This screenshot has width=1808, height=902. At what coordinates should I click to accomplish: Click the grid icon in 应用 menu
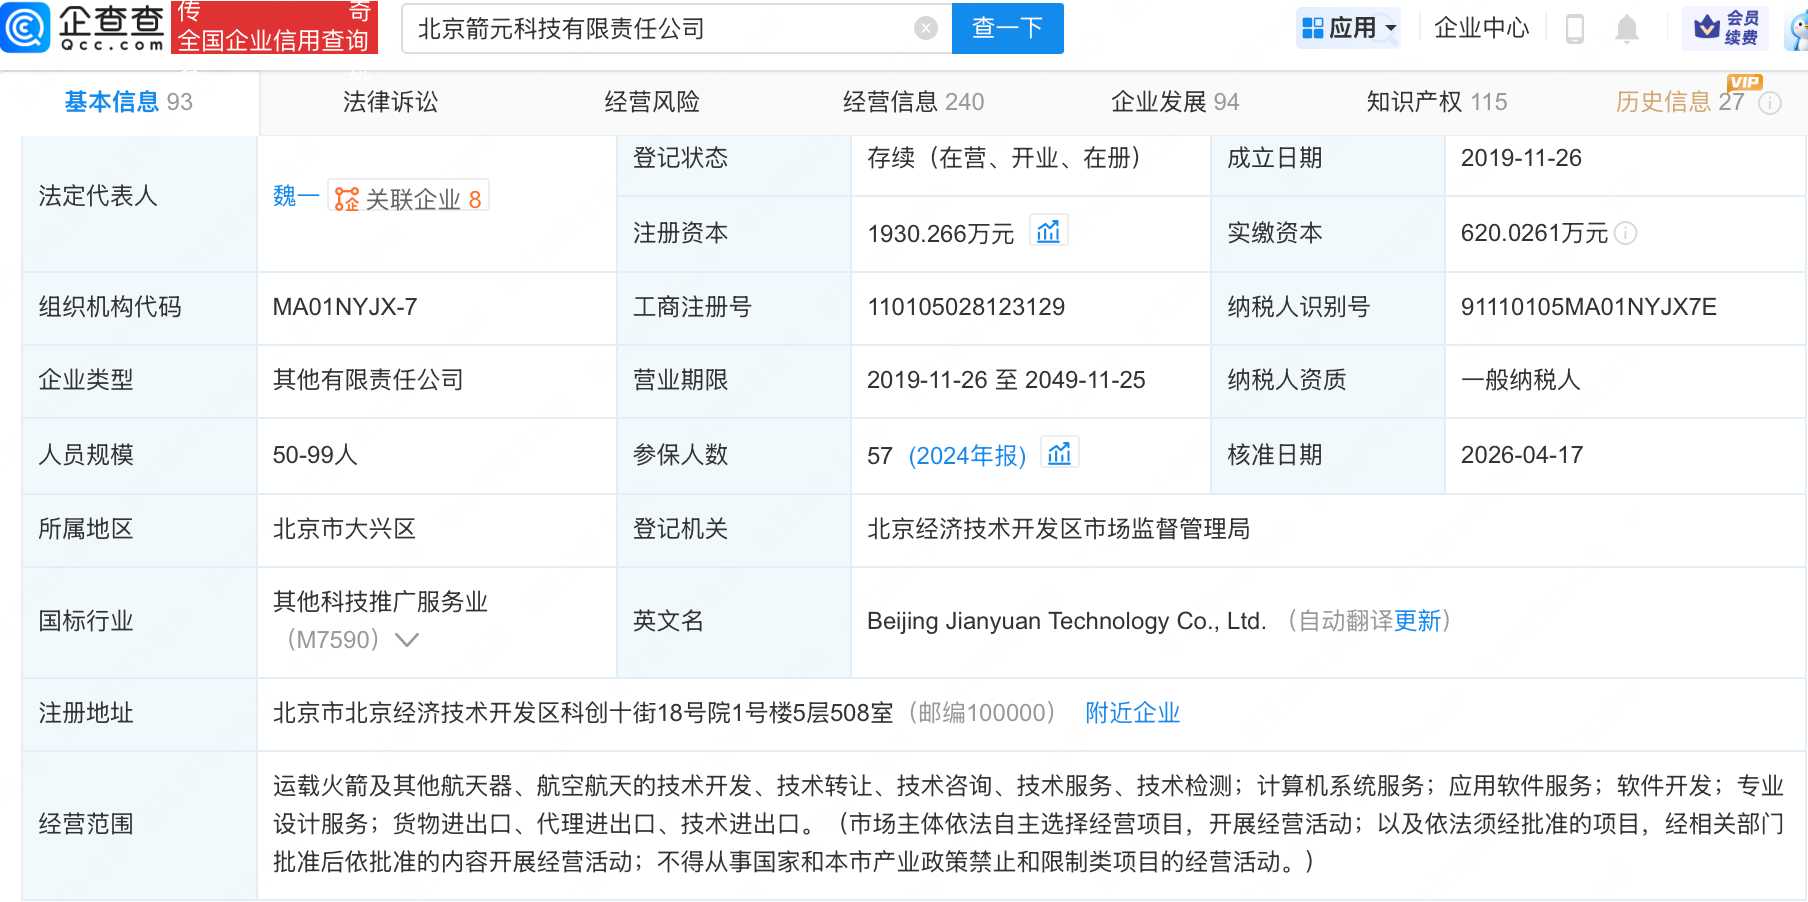(x=1315, y=28)
